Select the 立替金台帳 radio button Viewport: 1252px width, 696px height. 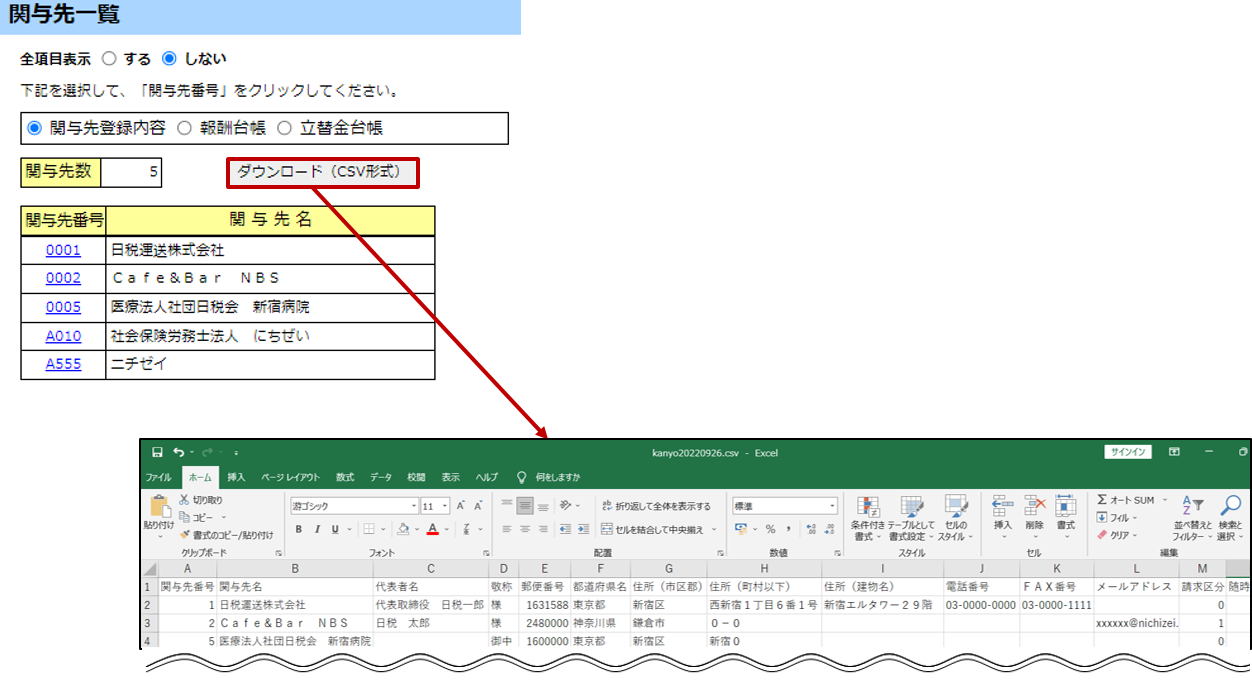(284, 128)
